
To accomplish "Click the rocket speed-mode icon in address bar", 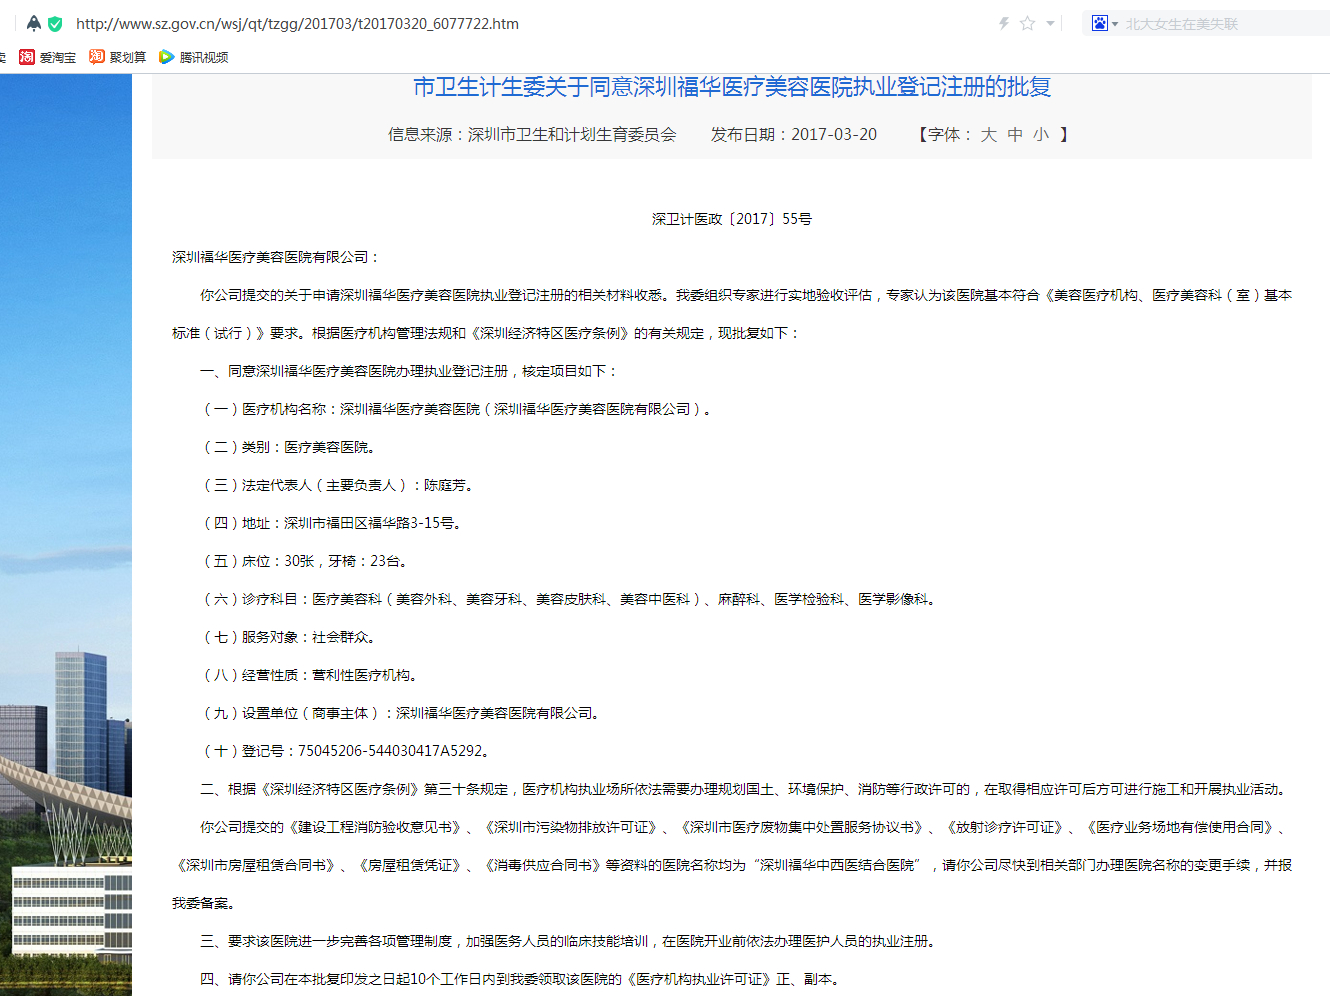I will coord(34,23).
